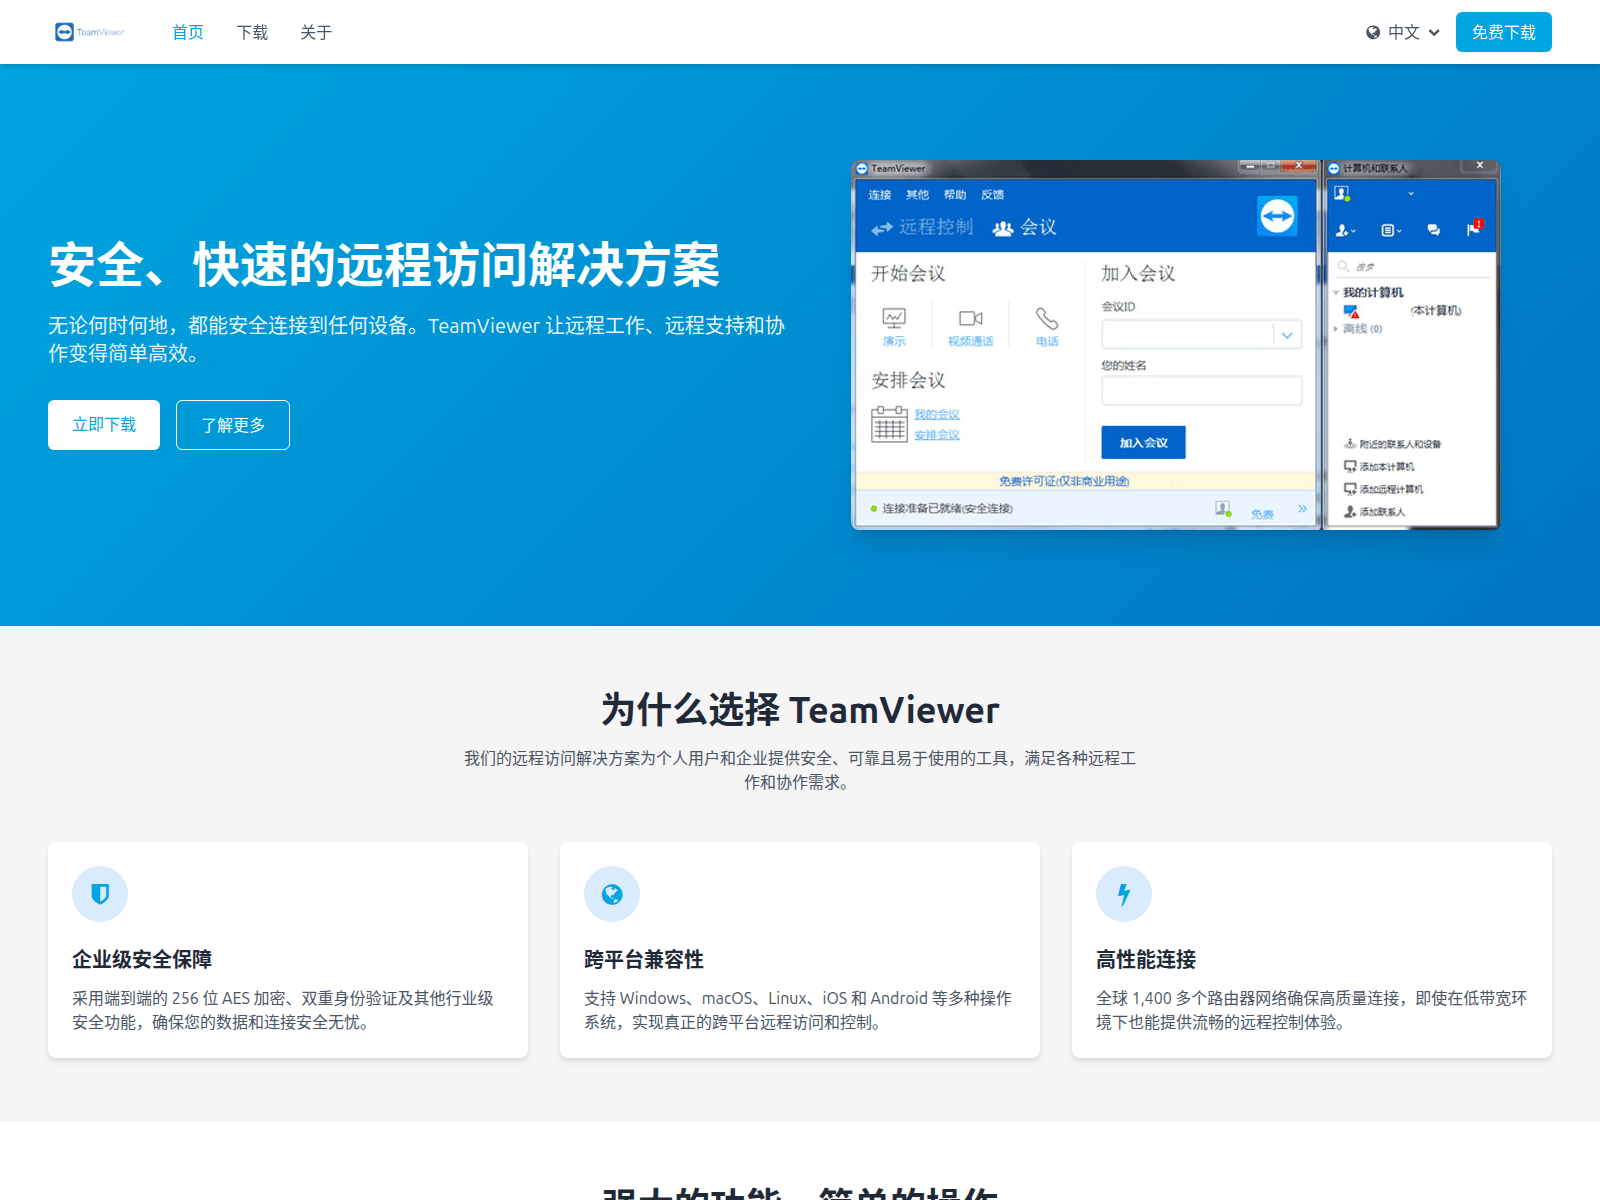Click the lightning icon on 高性能连接 card
The height and width of the screenshot is (1200, 1600).
coord(1124,894)
